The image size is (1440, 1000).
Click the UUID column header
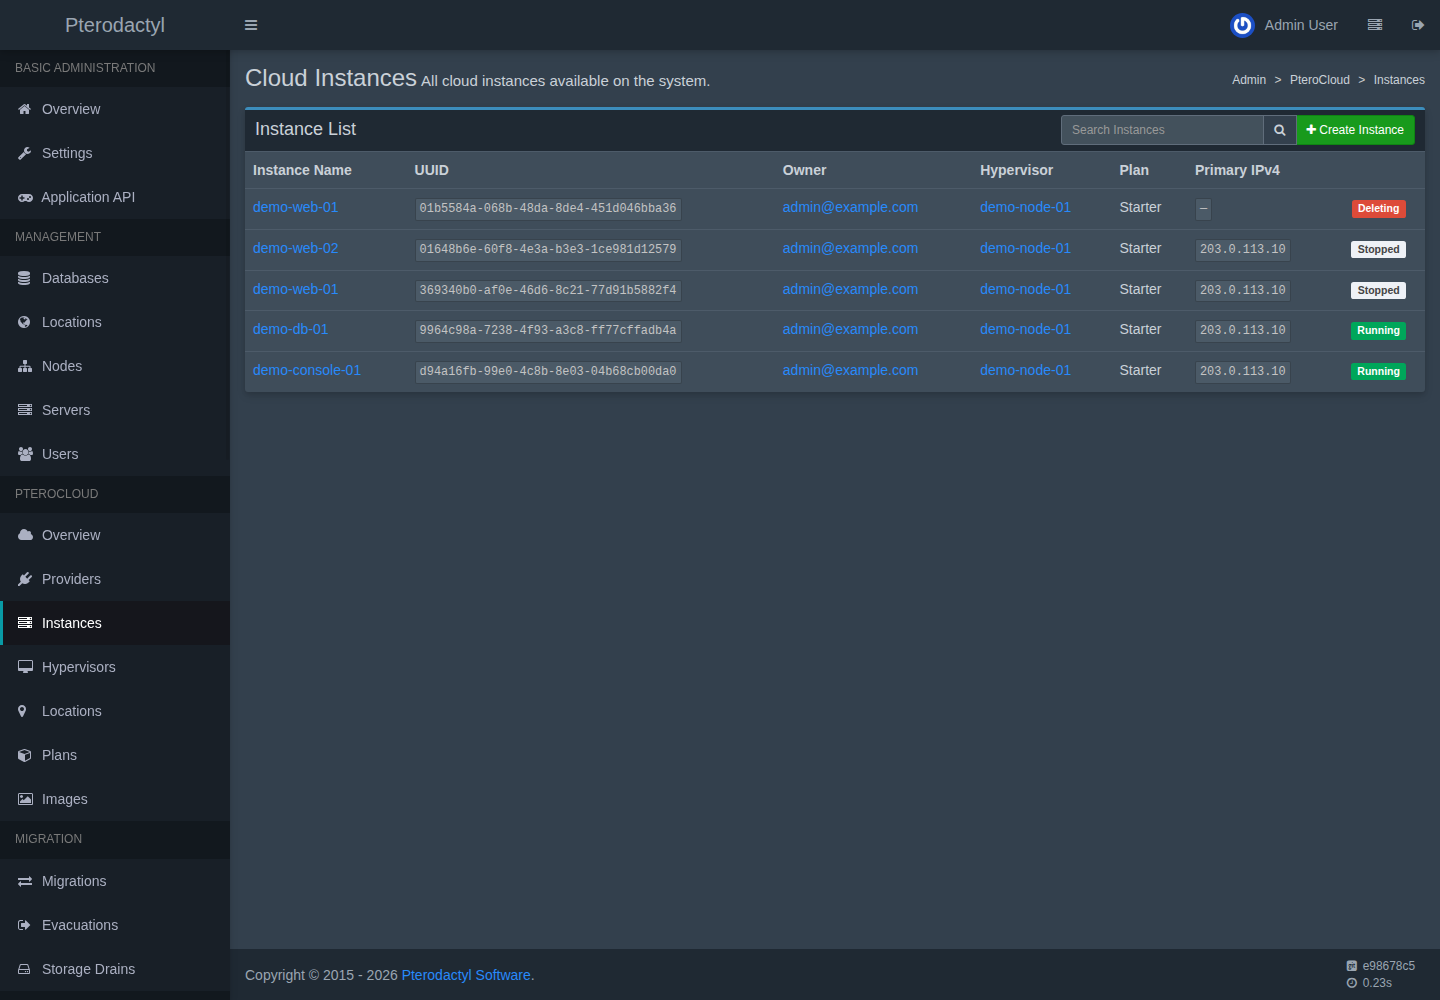pyautogui.click(x=432, y=170)
